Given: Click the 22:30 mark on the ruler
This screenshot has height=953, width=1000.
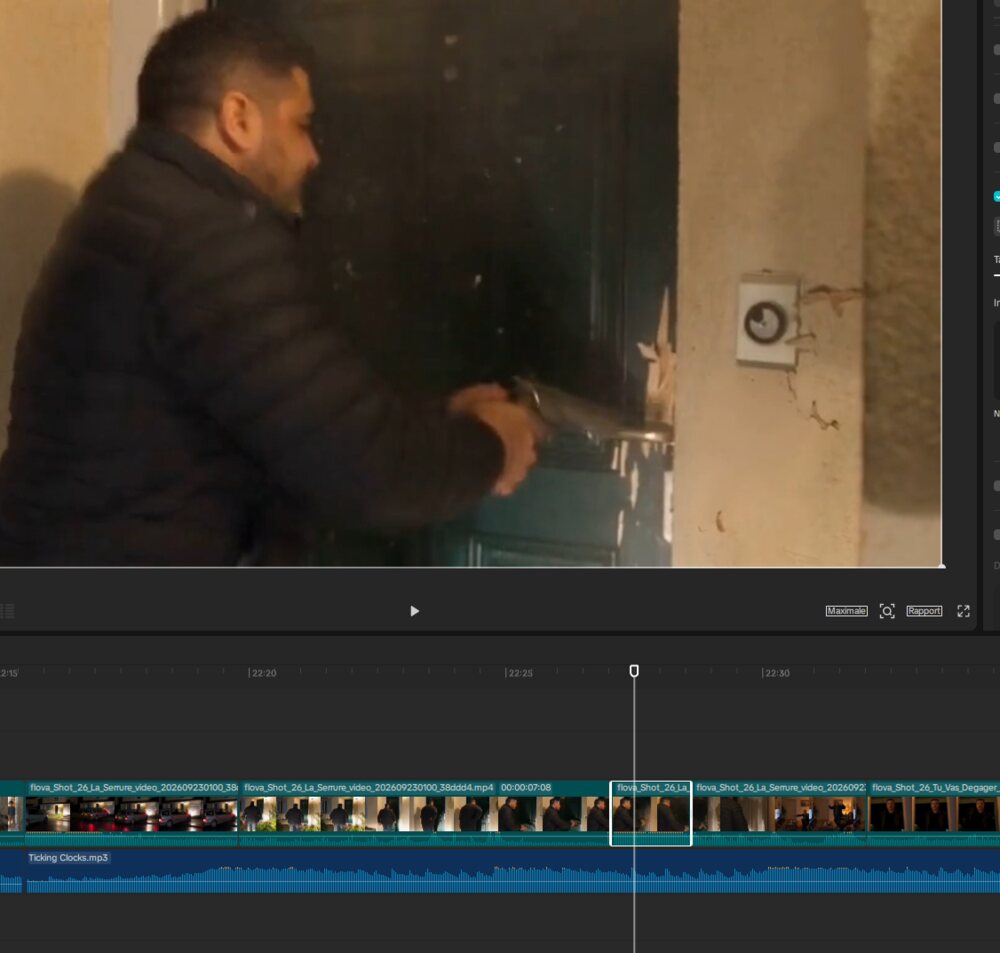Looking at the screenshot, I should click(x=776, y=673).
